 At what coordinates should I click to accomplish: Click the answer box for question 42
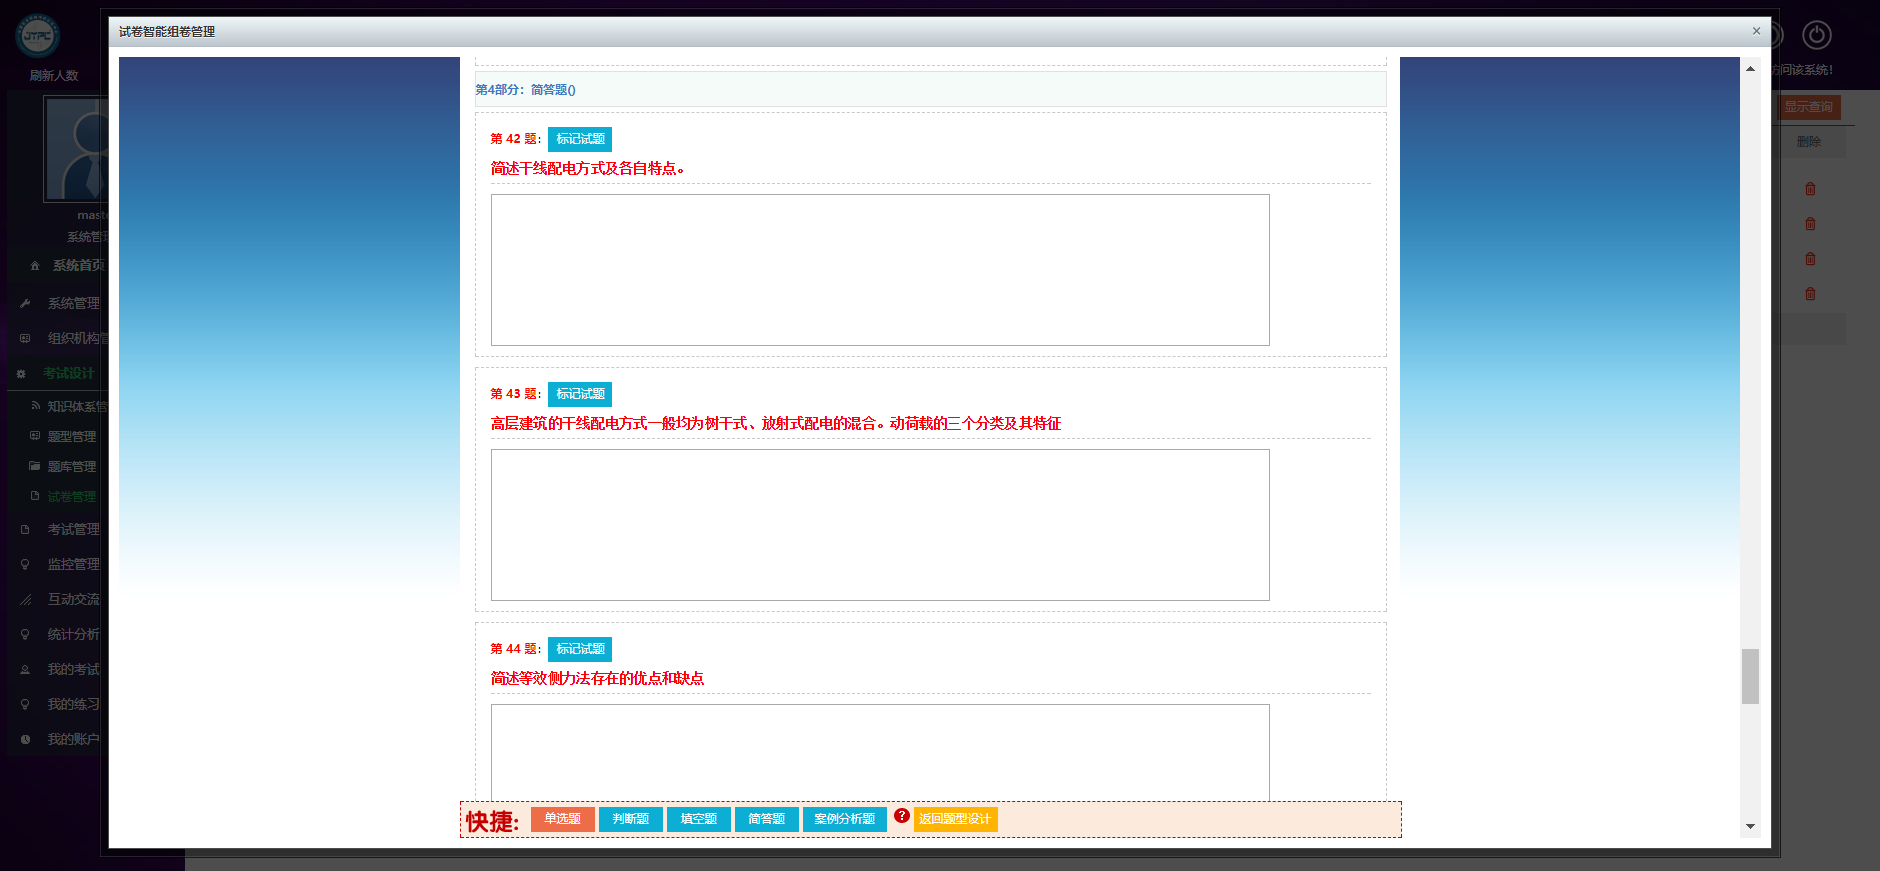coord(880,270)
